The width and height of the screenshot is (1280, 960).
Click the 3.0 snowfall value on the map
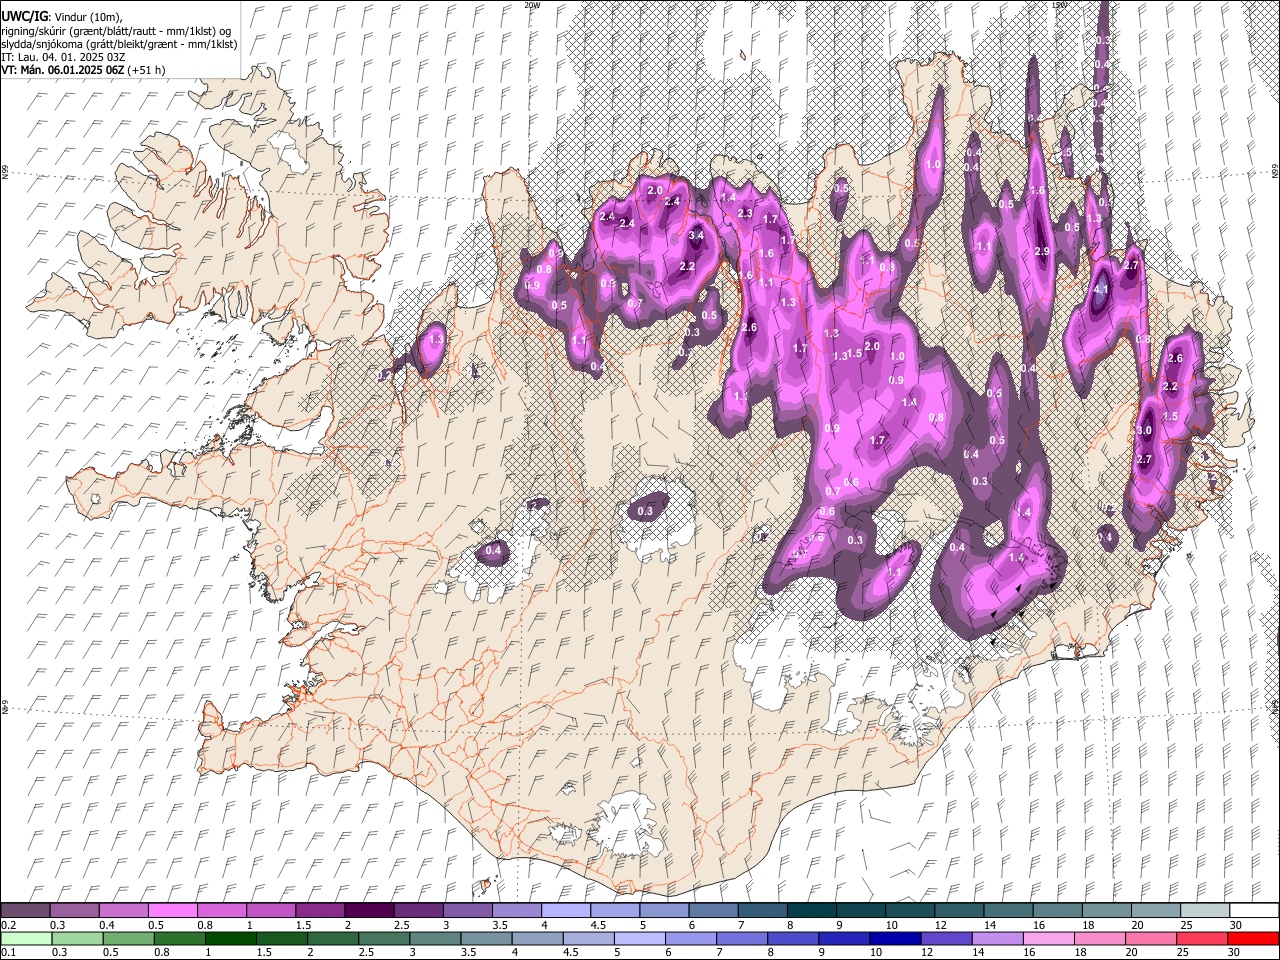[1145, 430]
